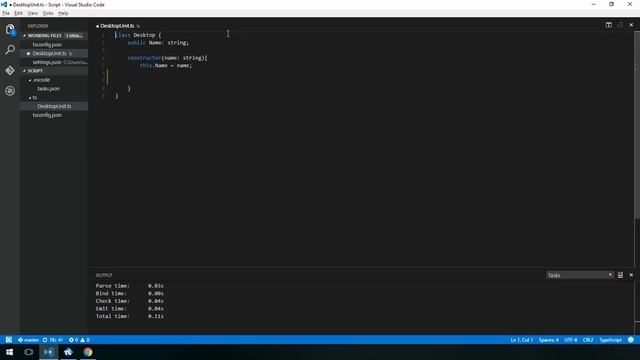Screen dimensions: 640x360
Task: Click the 'public Name: string;' code line
Action: 158,42
